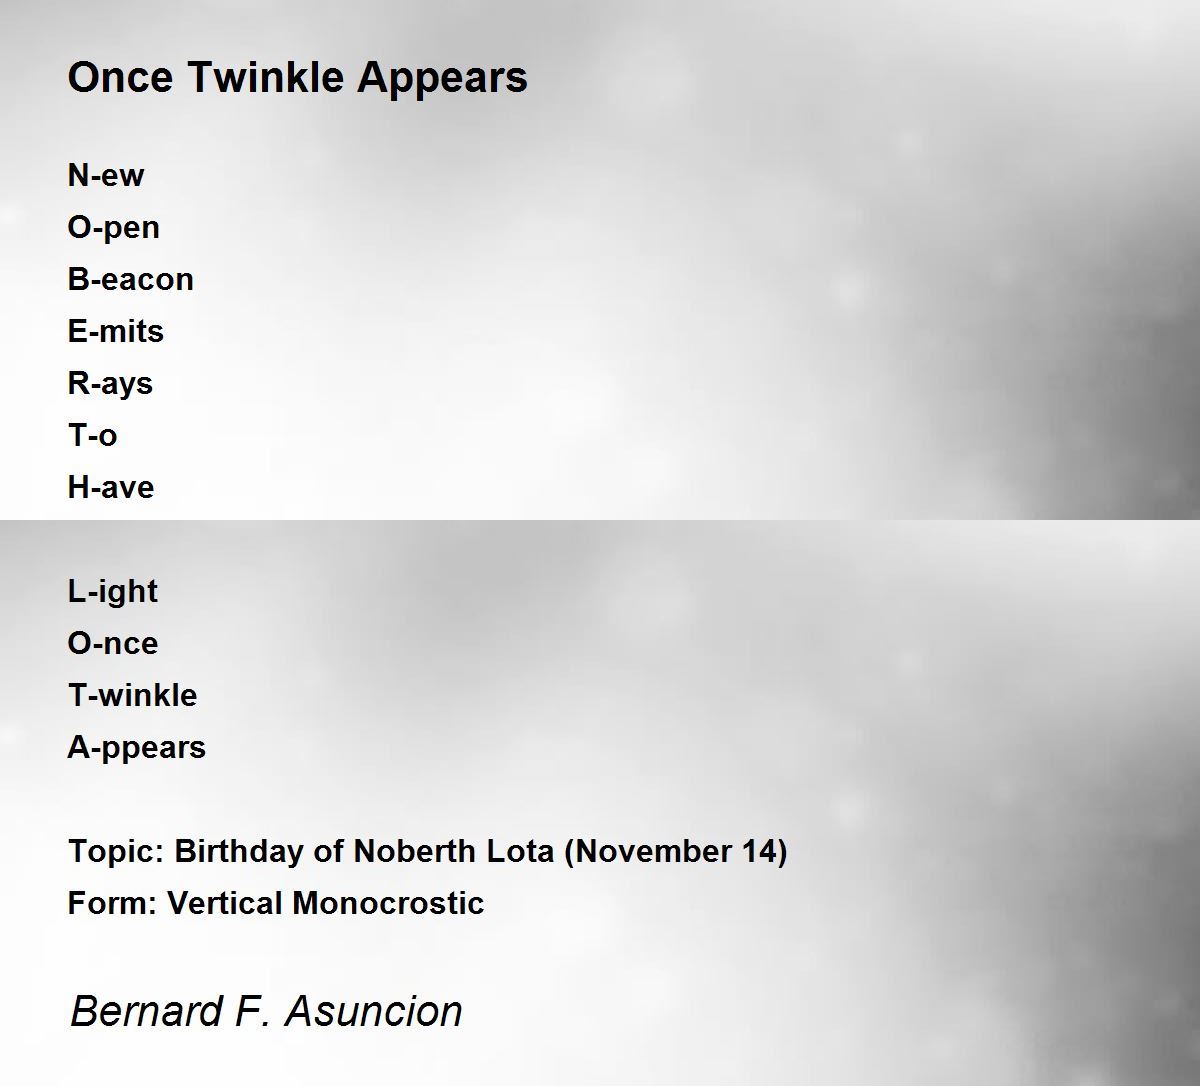Click the author name Bernard F. Asuncion
The height and width of the screenshot is (1086, 1200).
click(x=266, y=1011)
